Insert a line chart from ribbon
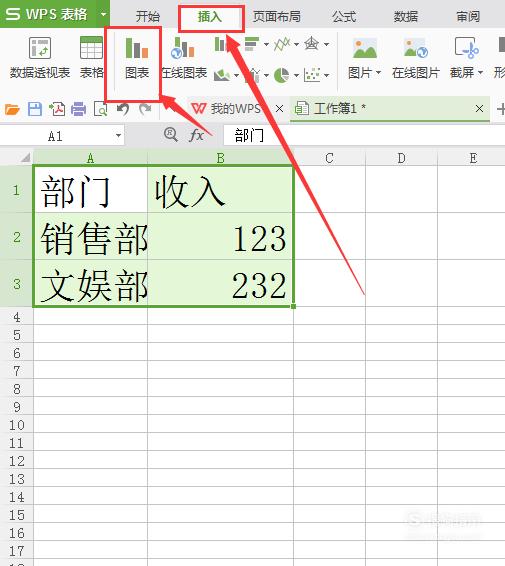Image resolution: width=505 pixels, height=566 pixels. 282,44
